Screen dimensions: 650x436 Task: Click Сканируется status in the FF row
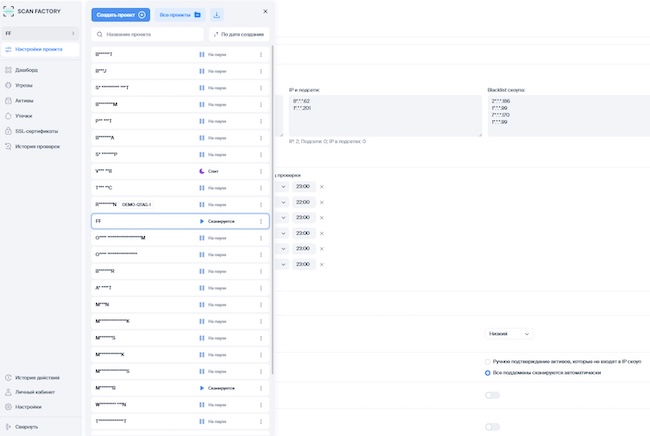(221, 221)
